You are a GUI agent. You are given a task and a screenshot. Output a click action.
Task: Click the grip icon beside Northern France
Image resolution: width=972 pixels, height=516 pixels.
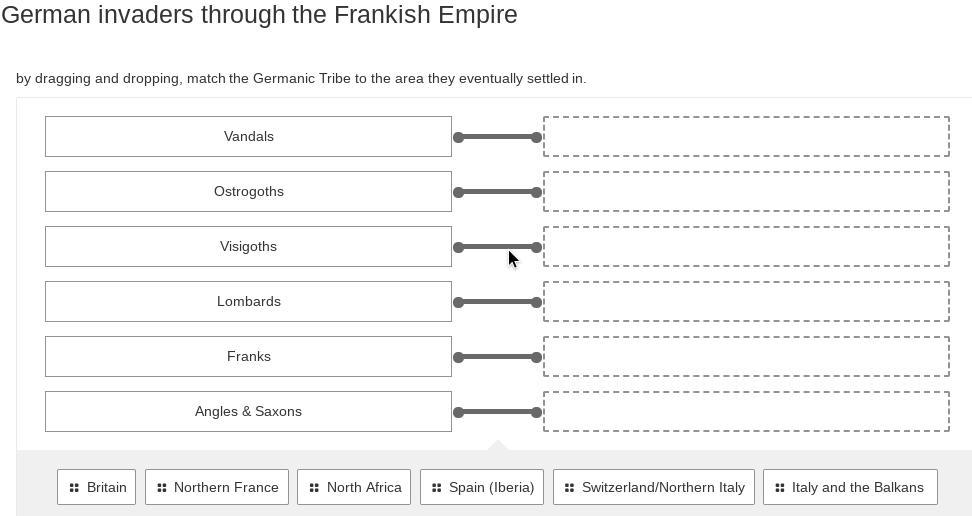162,488
